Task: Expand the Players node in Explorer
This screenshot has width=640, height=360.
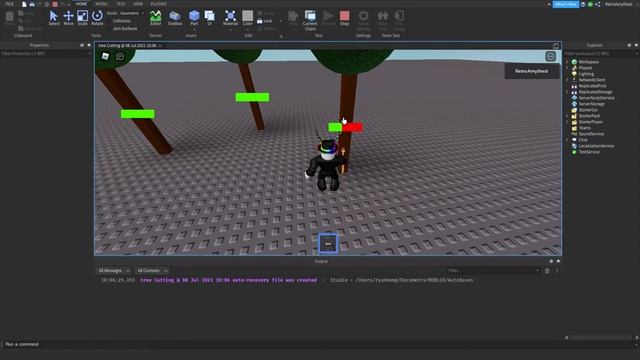Action: [x=567, y=68]
